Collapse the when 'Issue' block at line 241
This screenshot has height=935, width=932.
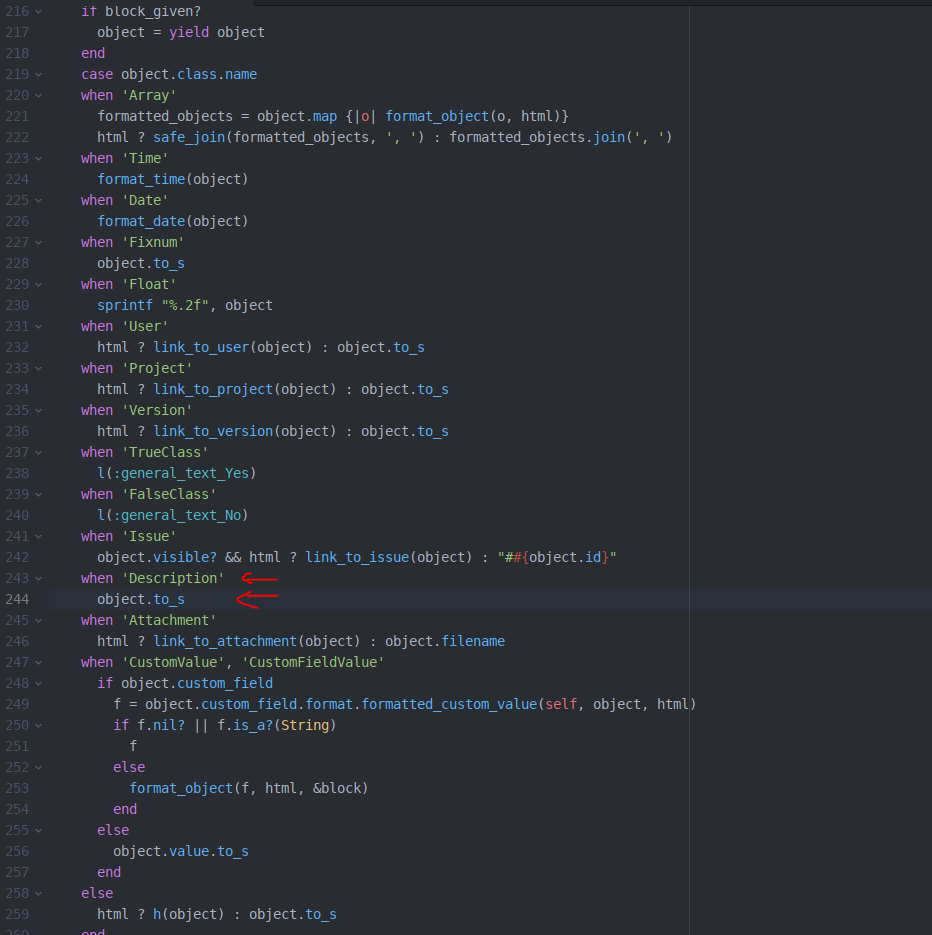38,537
